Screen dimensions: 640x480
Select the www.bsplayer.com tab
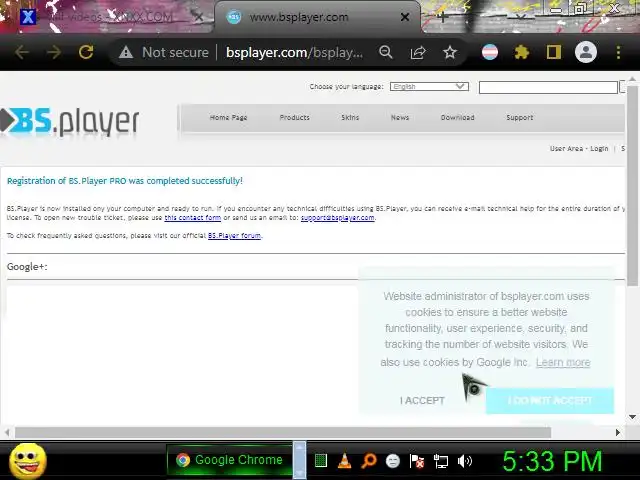tap(316, 17)
